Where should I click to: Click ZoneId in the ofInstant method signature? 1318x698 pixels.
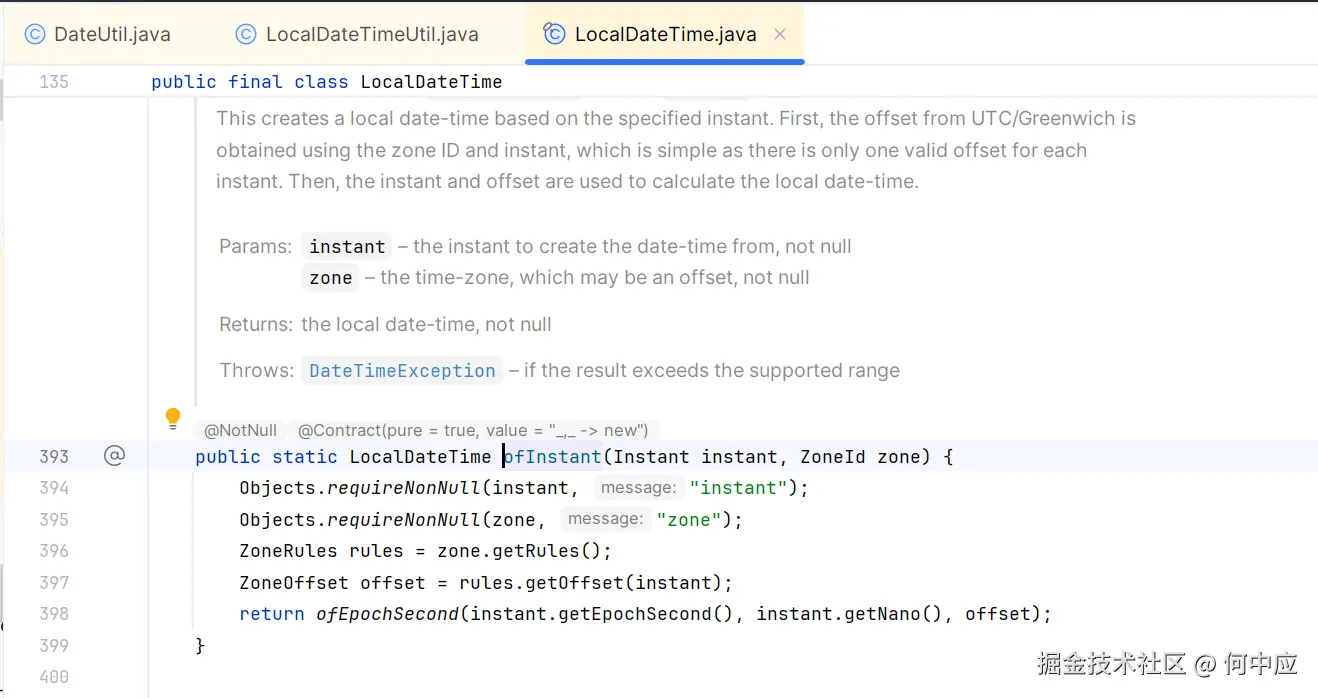pyautogui.click(x=833, y=457)
